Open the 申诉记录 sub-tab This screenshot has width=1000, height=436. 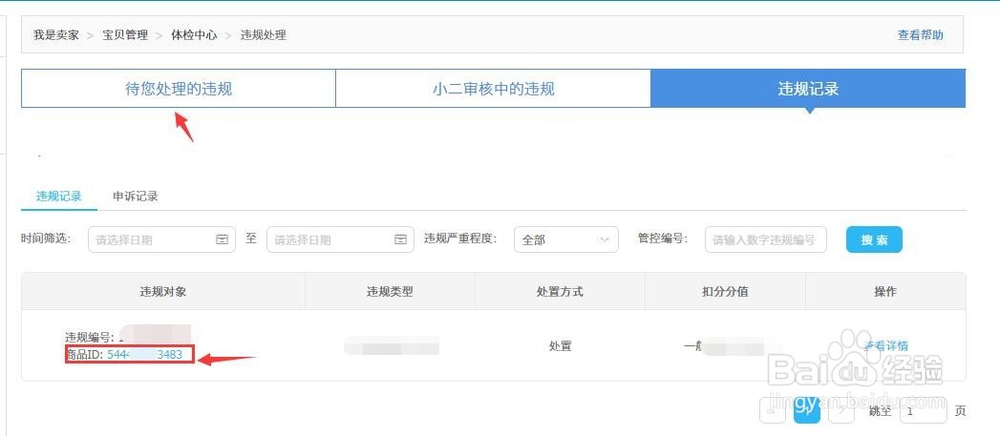pyautogui.click(x=135, y=196)
